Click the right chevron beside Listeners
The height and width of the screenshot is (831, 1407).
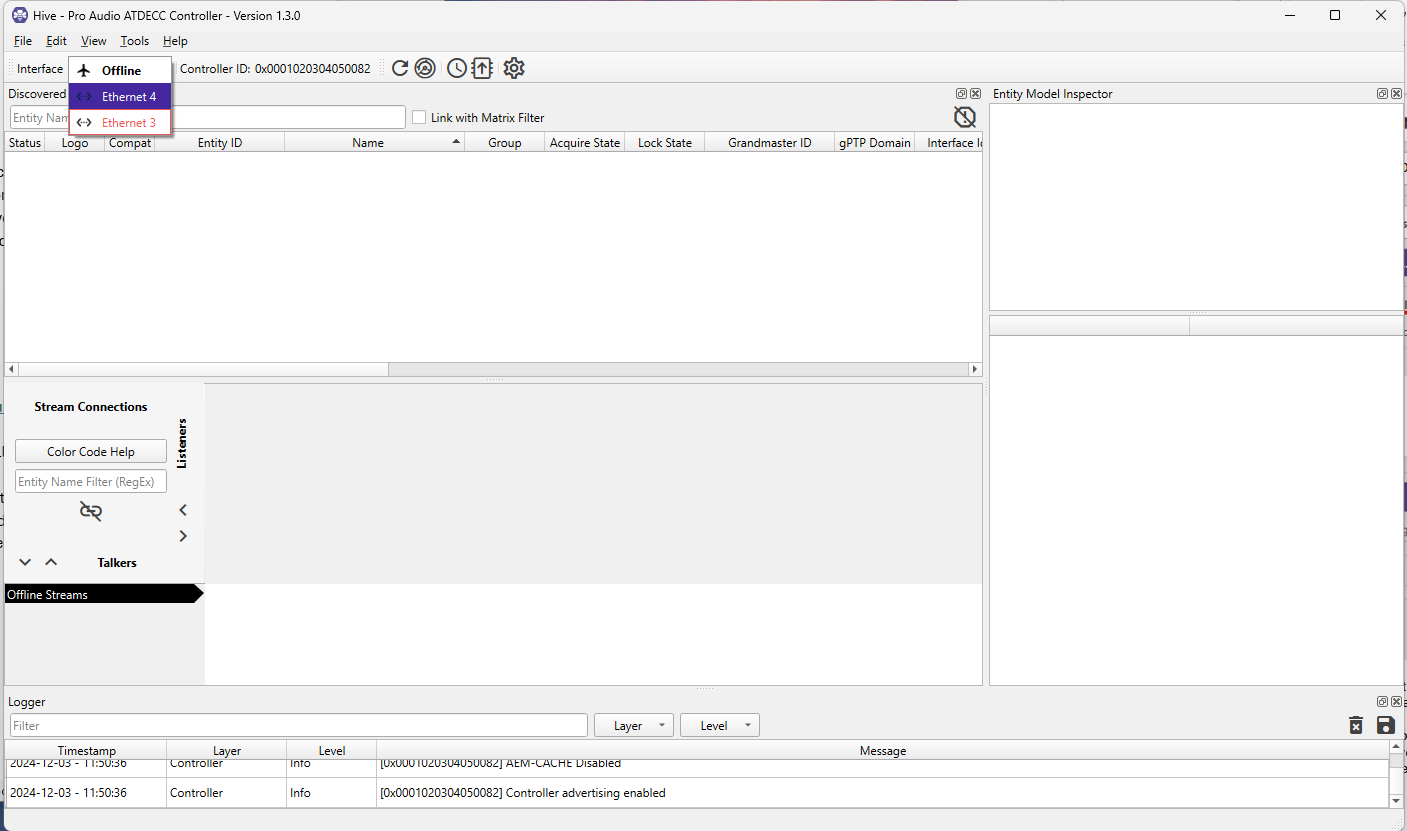(183, 536)
